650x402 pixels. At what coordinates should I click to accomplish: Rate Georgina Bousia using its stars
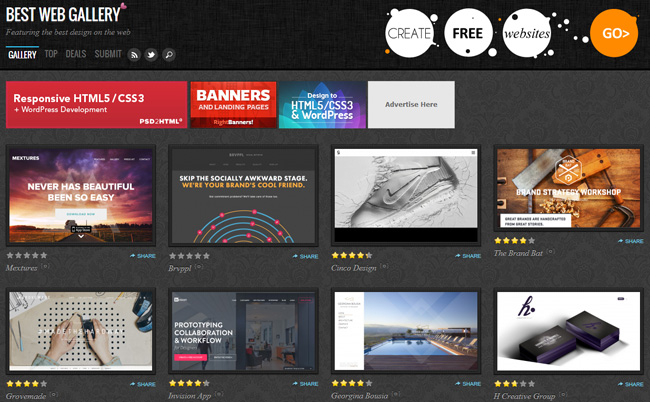tap(352, 383)
